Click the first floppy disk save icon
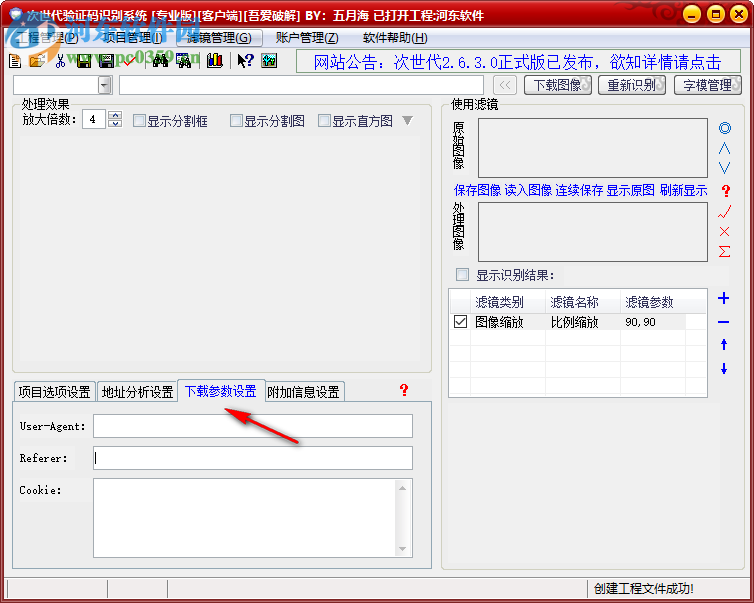The width and height of the screenshot is (754, 603). click(x=84, y=61)
